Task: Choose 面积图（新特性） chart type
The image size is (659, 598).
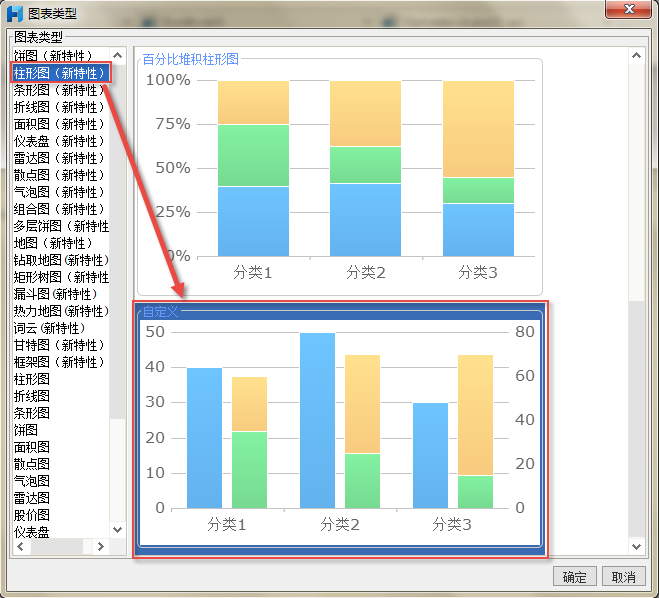Action: [x=59, y=124]
